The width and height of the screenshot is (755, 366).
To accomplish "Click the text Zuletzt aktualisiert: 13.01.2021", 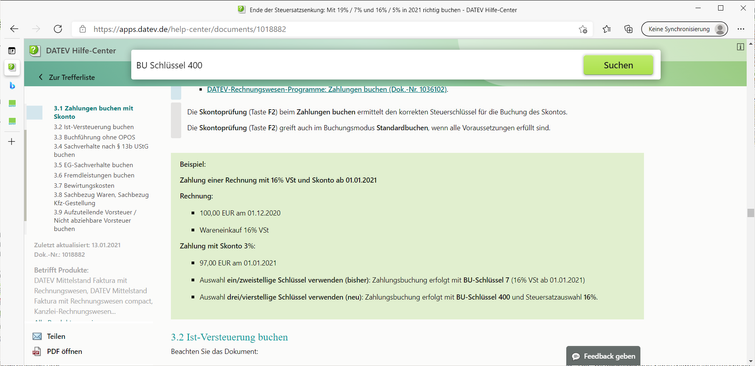I will [x=78, y=245].
